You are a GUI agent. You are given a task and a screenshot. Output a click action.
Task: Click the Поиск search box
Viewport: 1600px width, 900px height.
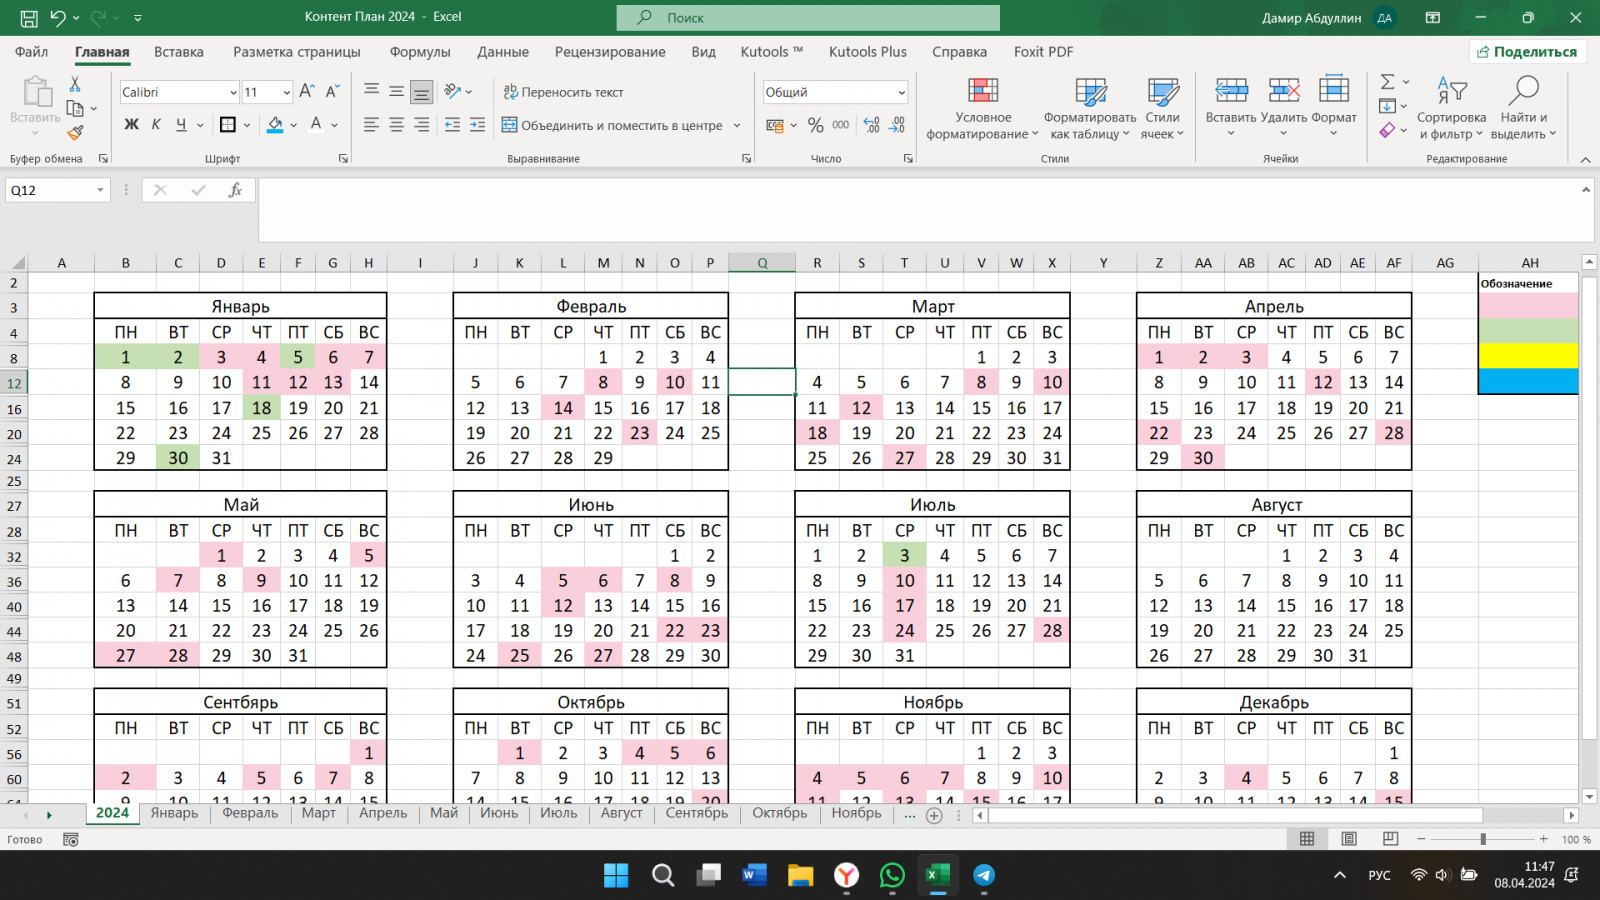click(x=808, y=17)
